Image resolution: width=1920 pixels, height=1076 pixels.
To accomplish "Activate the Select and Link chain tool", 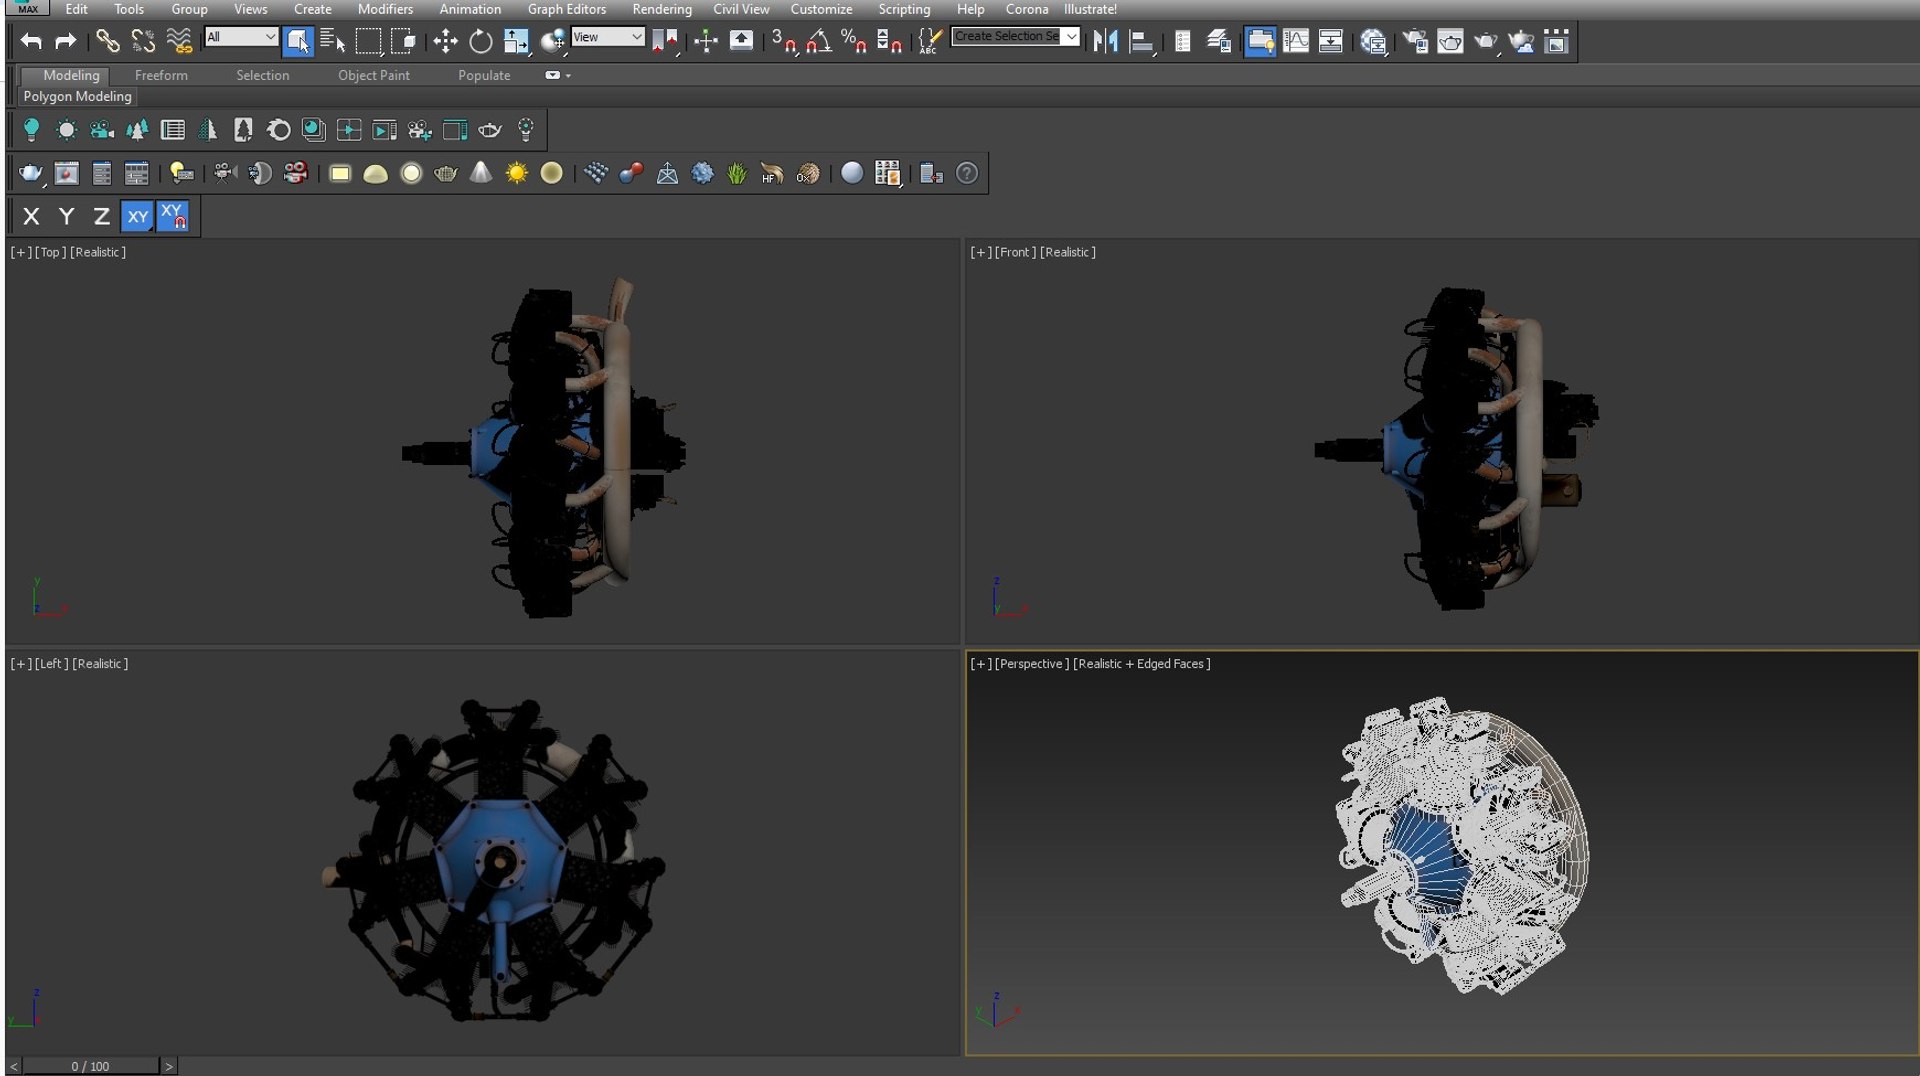I will [107, 41].
